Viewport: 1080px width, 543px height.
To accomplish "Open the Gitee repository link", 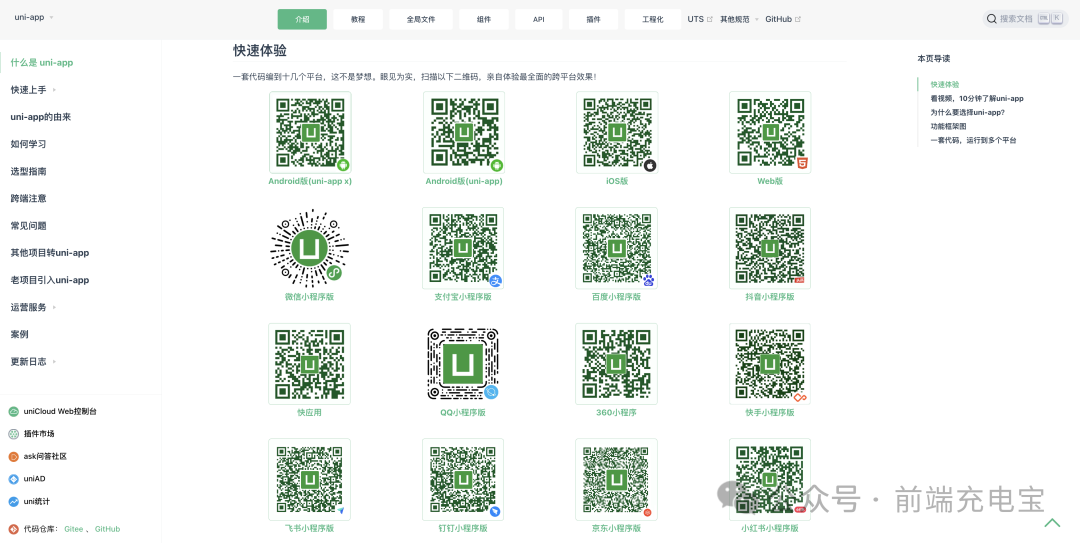I will point(73,529).
